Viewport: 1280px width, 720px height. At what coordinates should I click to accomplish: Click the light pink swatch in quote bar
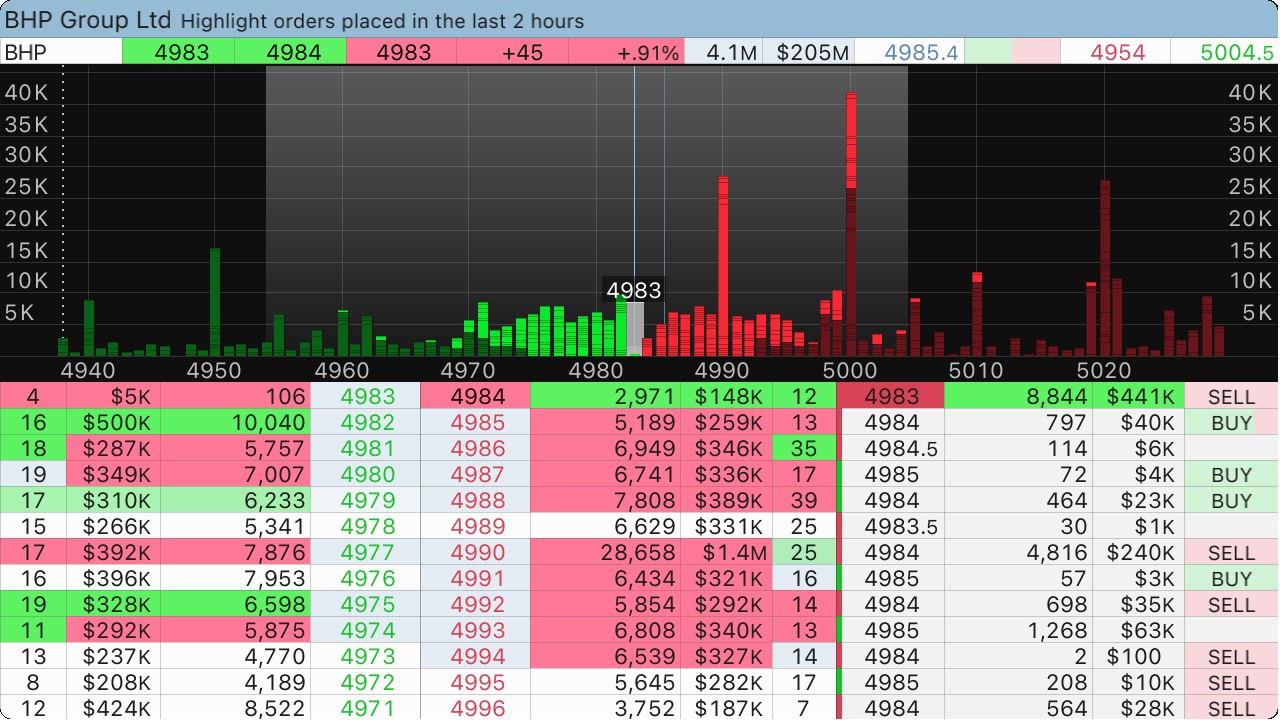(1035, 52)
